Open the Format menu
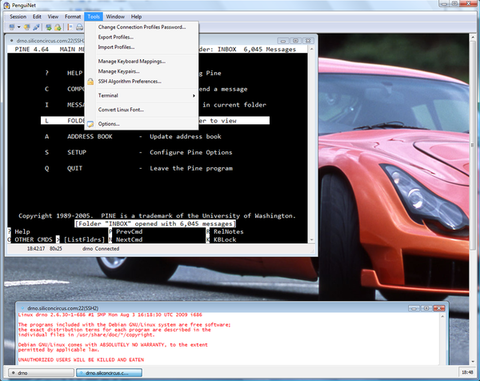 (x=73, y=17)
